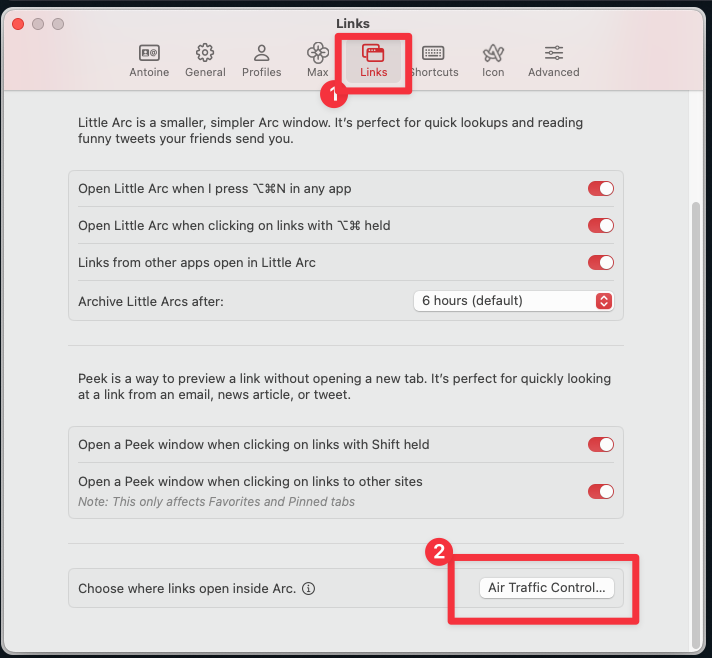Image resolution: width=712 pixels, height=658 pixels.
Task: Expand the Archive Little Arcs after dropdown
Action: point(512,300)
